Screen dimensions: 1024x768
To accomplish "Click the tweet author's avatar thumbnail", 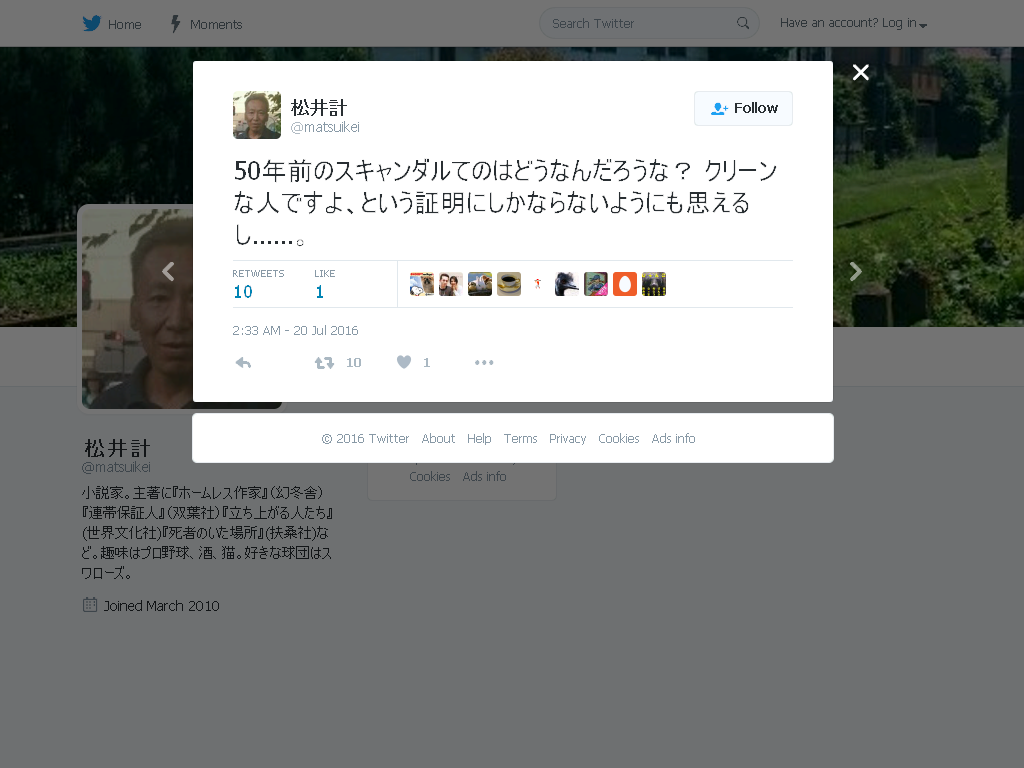I will pyautogui.click(x=257, y=115).
